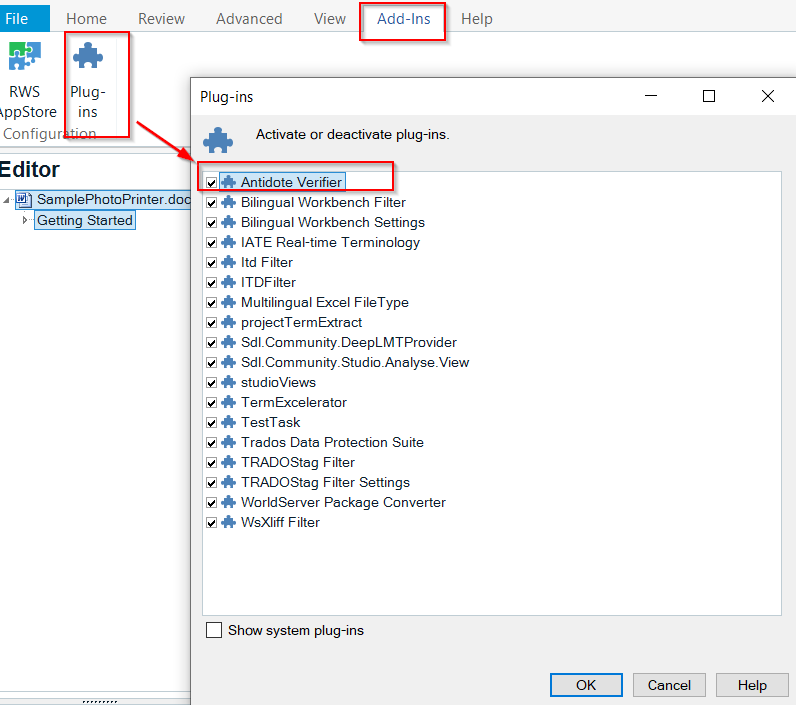The height and width of the screenshot is (705, 796).
Task: Open the Help ribbon tab
Action: coord(477,19)
